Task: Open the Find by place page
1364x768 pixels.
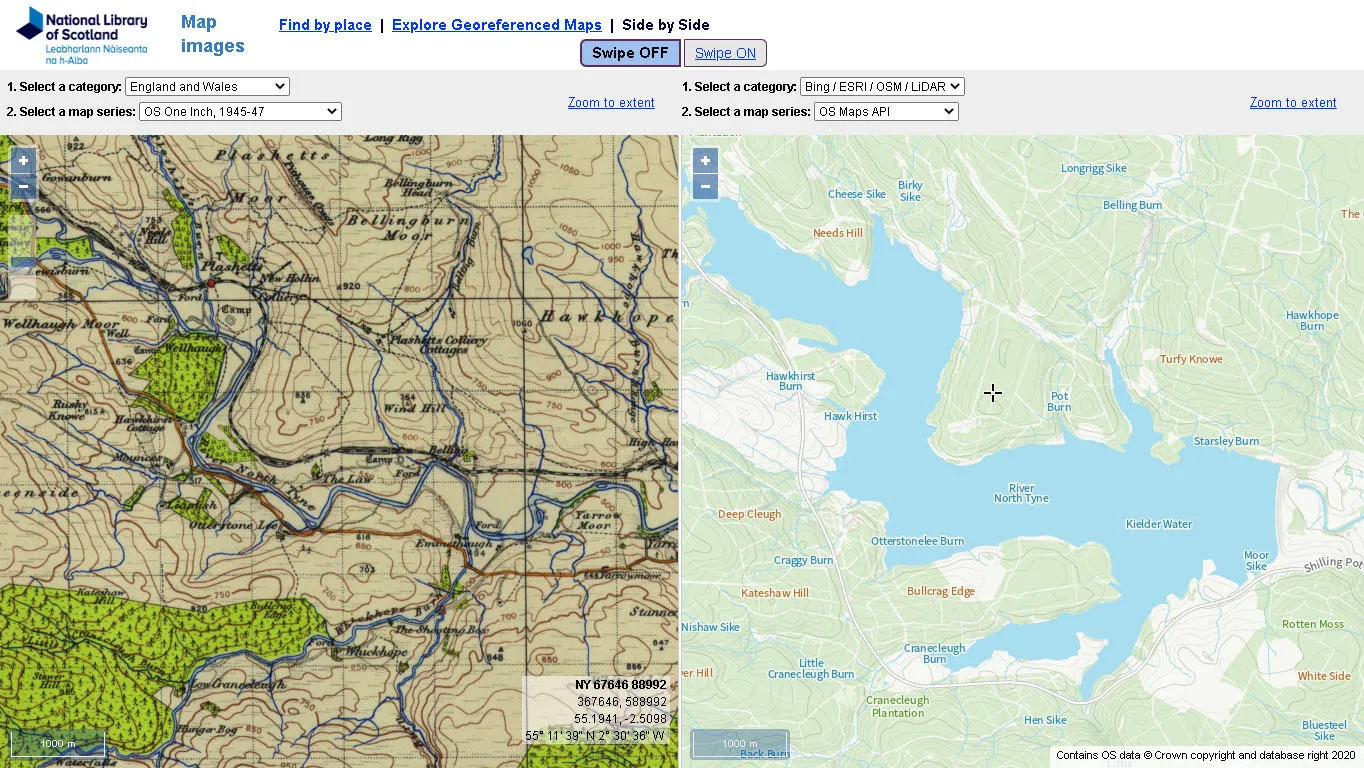Action: [x=325, y=25]
